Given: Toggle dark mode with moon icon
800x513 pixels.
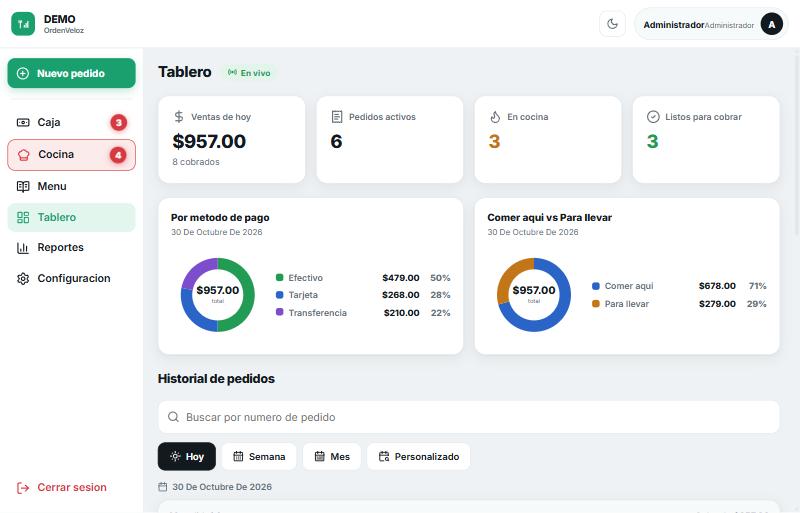Looking at the screenshot, I should [x=612, y=24].
